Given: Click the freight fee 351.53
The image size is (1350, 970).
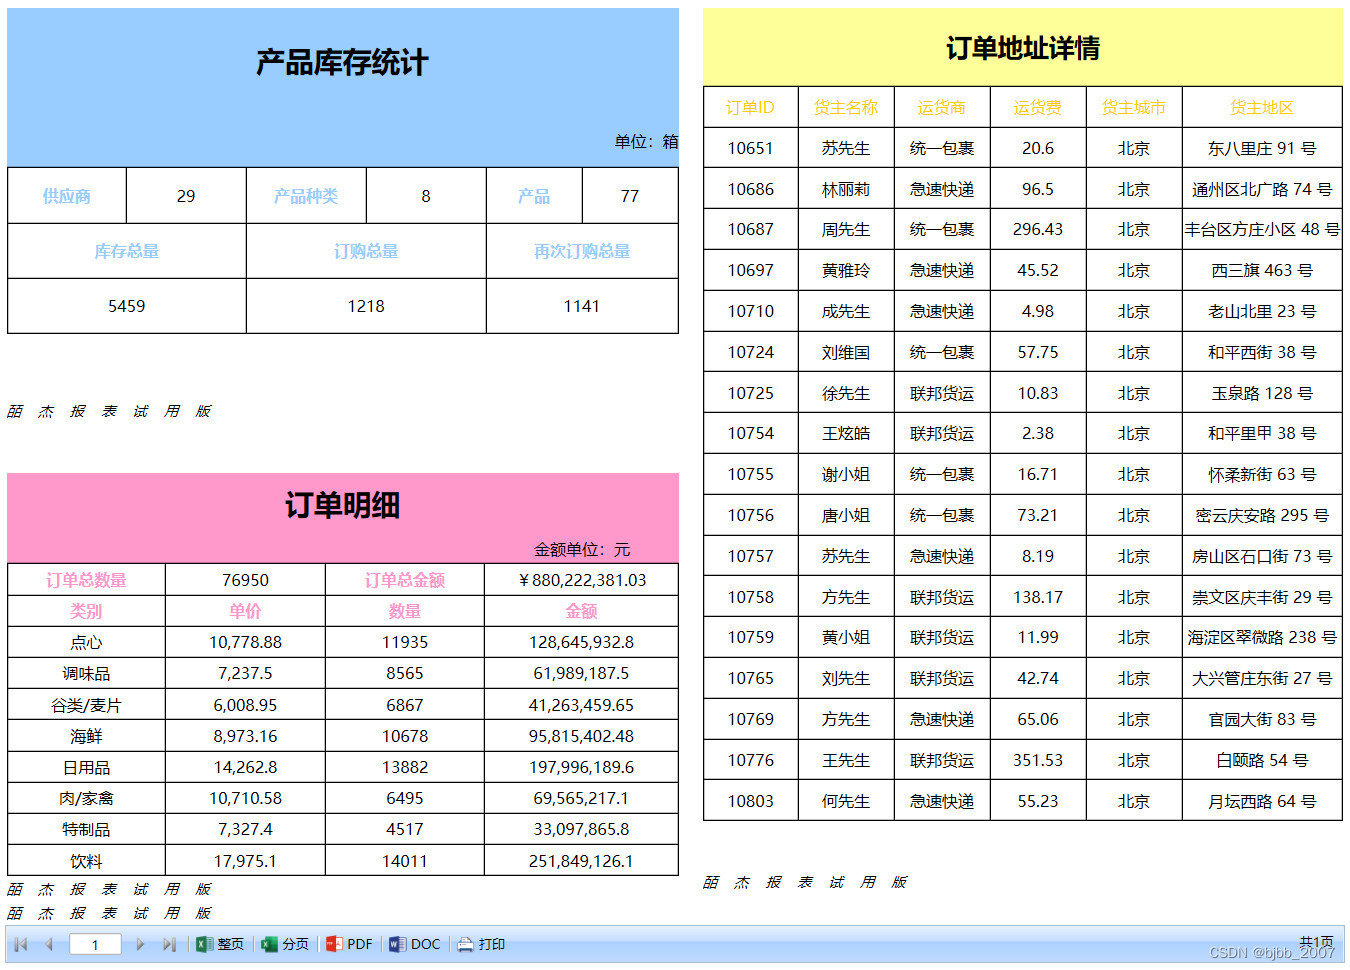Looking at the screenshot, I should click(1038, 760).
